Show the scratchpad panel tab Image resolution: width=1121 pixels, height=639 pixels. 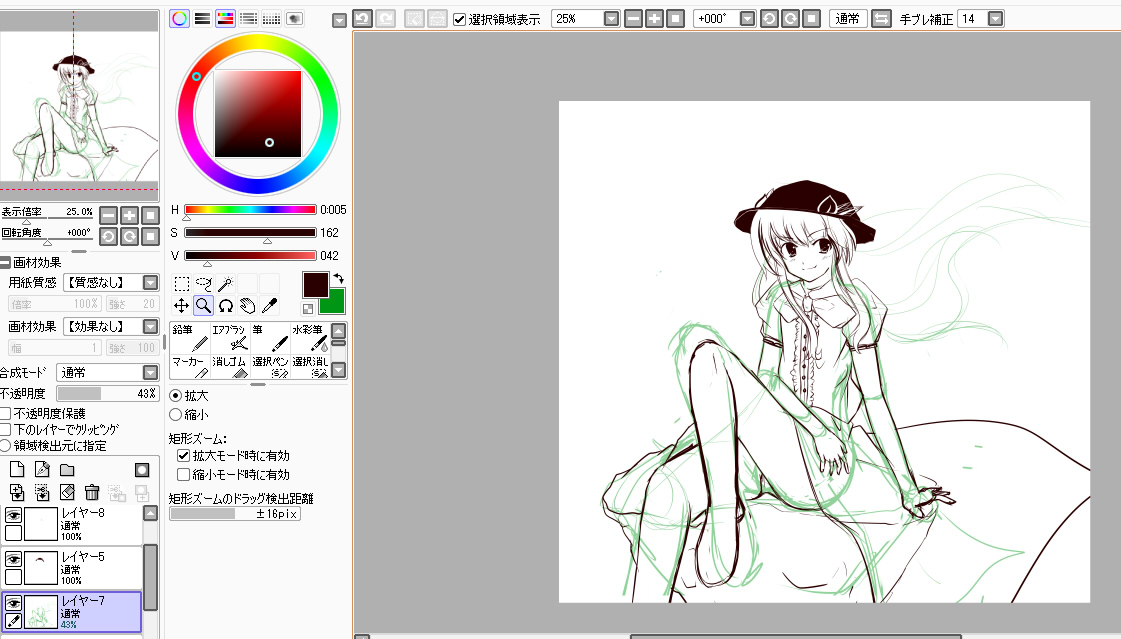294,19
